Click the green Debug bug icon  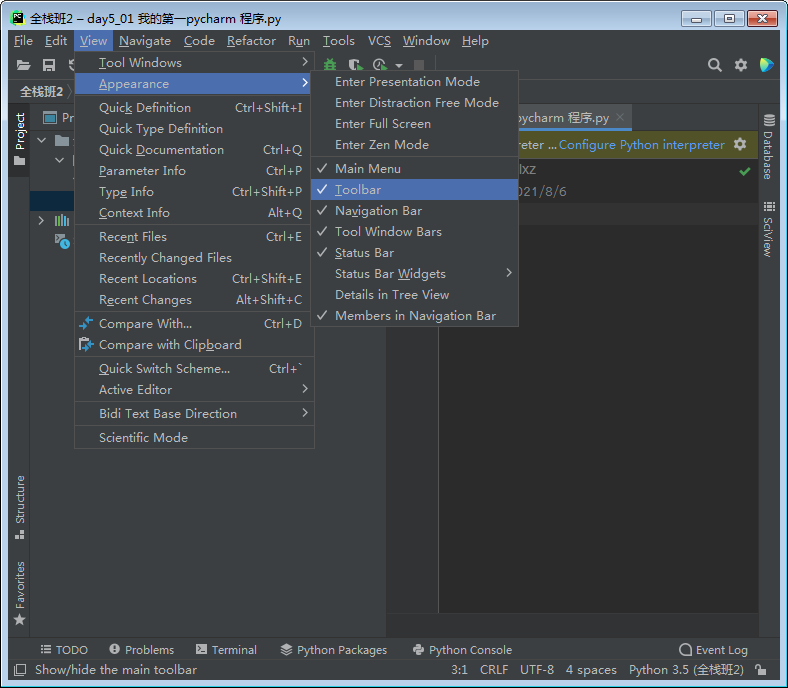330,64
